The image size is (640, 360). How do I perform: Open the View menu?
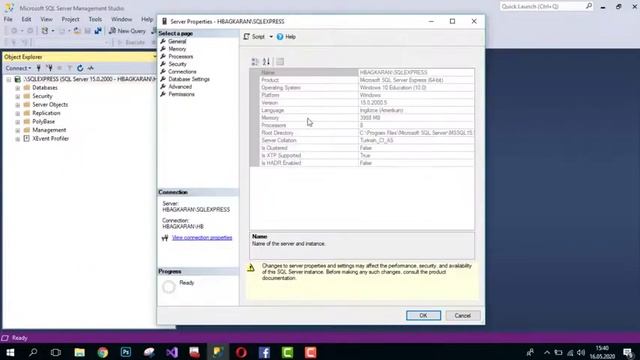point(46,19)
